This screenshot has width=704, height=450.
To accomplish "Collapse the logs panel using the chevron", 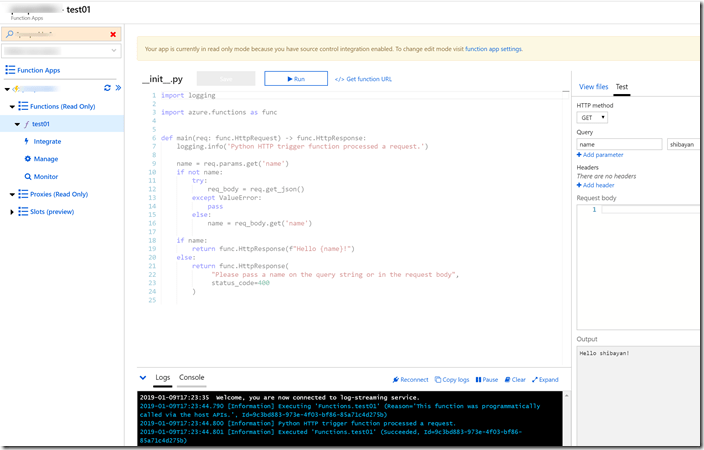I will [x=143, y=378].
